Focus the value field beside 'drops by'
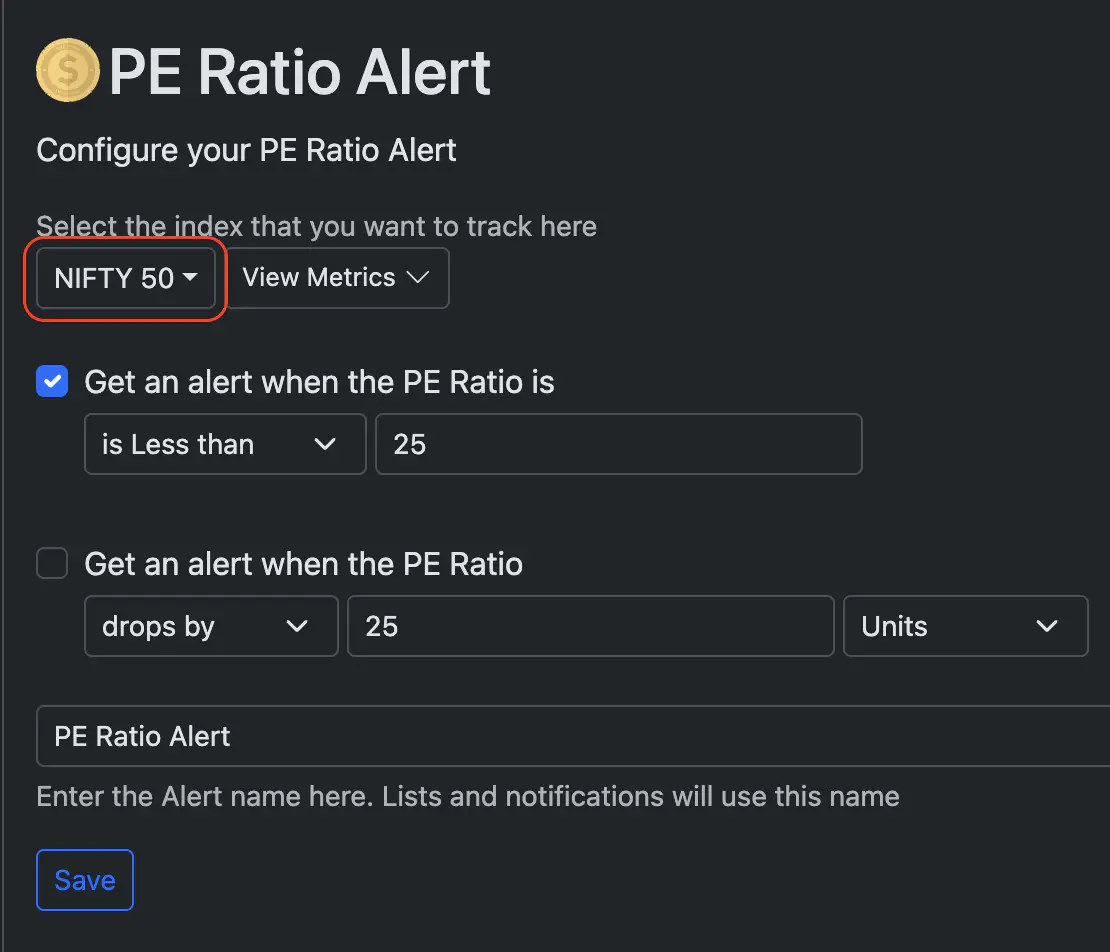 (590, 626)
